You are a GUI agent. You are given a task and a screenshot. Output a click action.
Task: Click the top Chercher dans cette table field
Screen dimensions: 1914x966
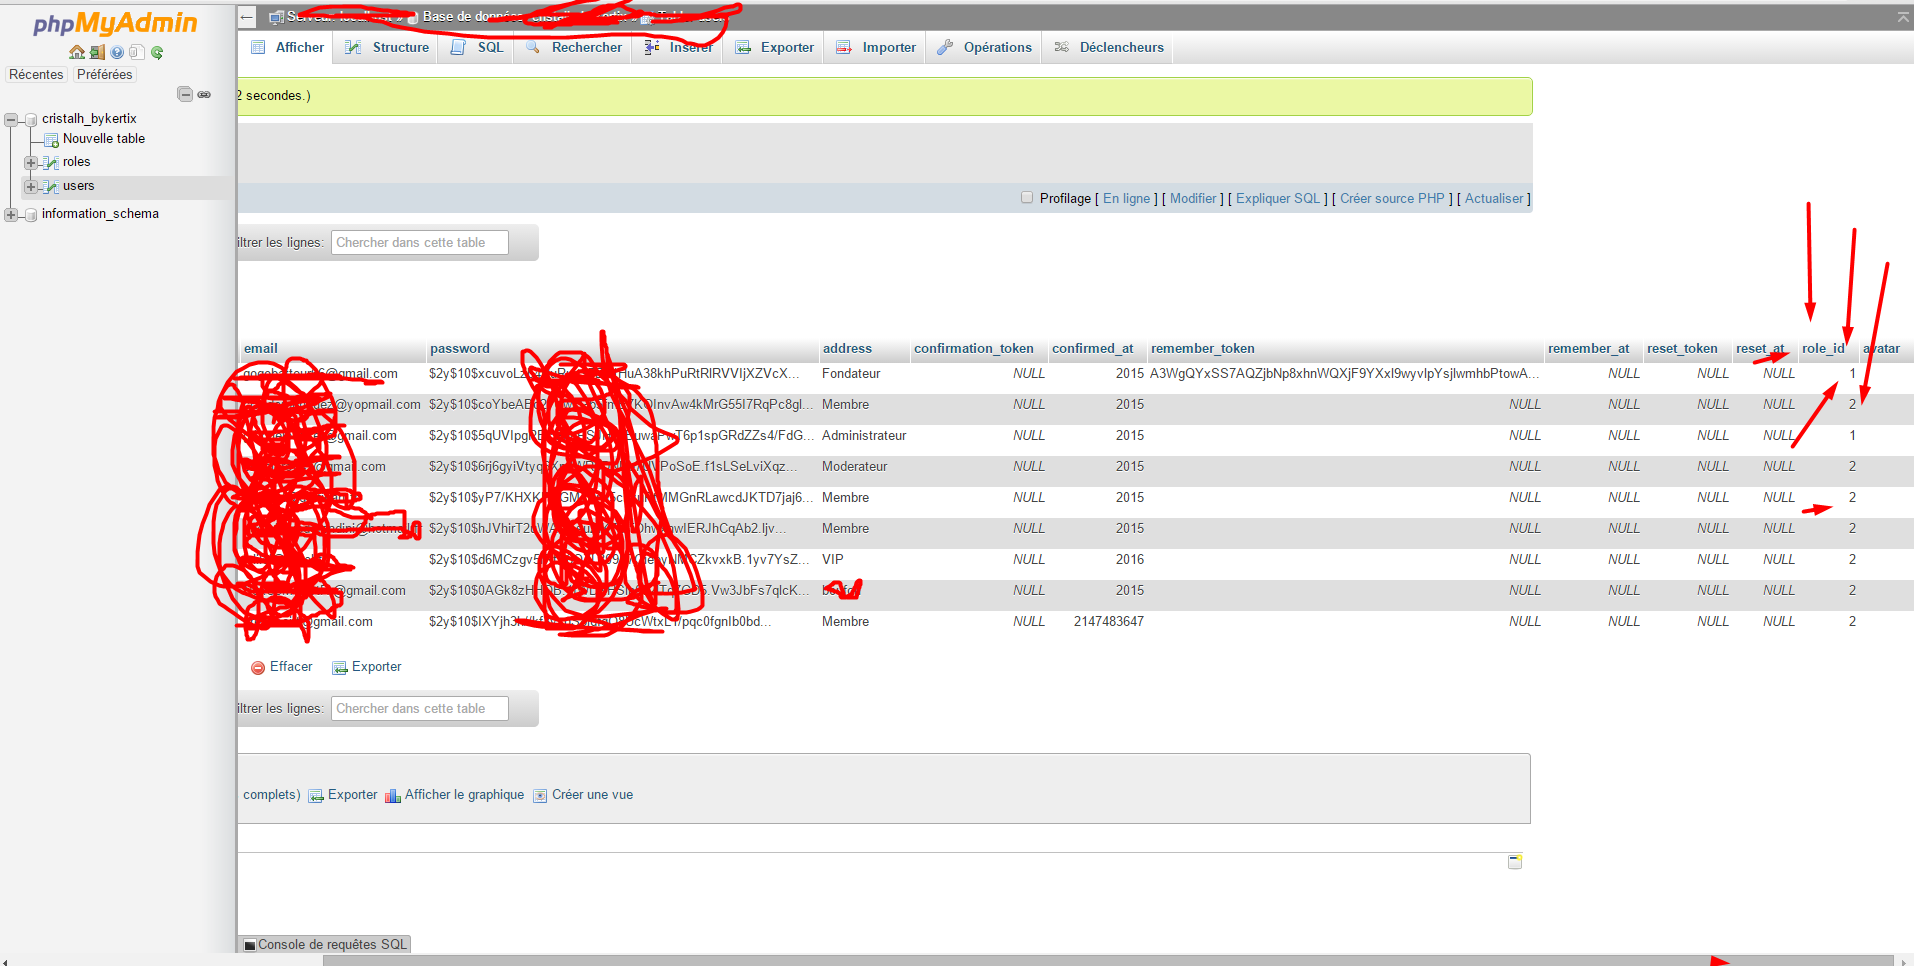coord(420,242)
